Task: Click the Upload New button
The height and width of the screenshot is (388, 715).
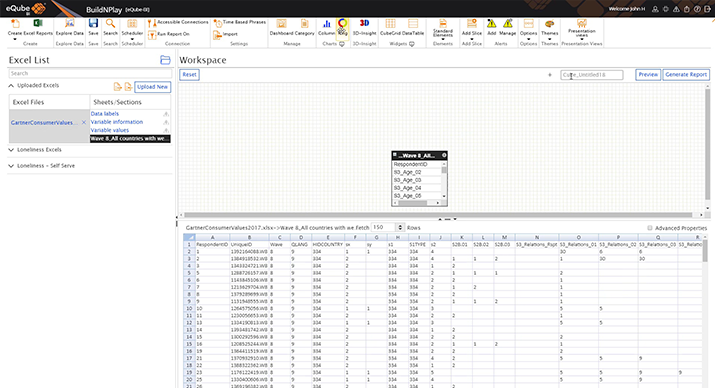Action: click(152, 87)
